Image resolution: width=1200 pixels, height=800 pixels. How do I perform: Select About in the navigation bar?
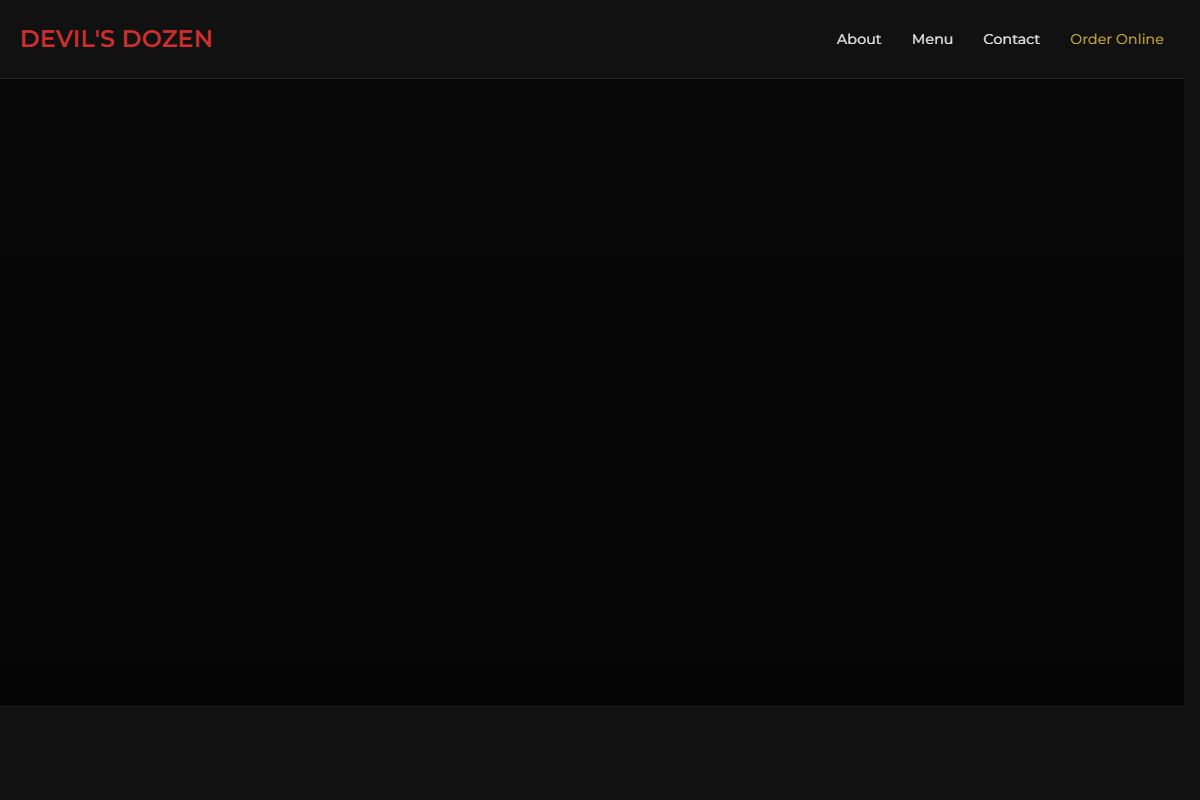(858, 39)
